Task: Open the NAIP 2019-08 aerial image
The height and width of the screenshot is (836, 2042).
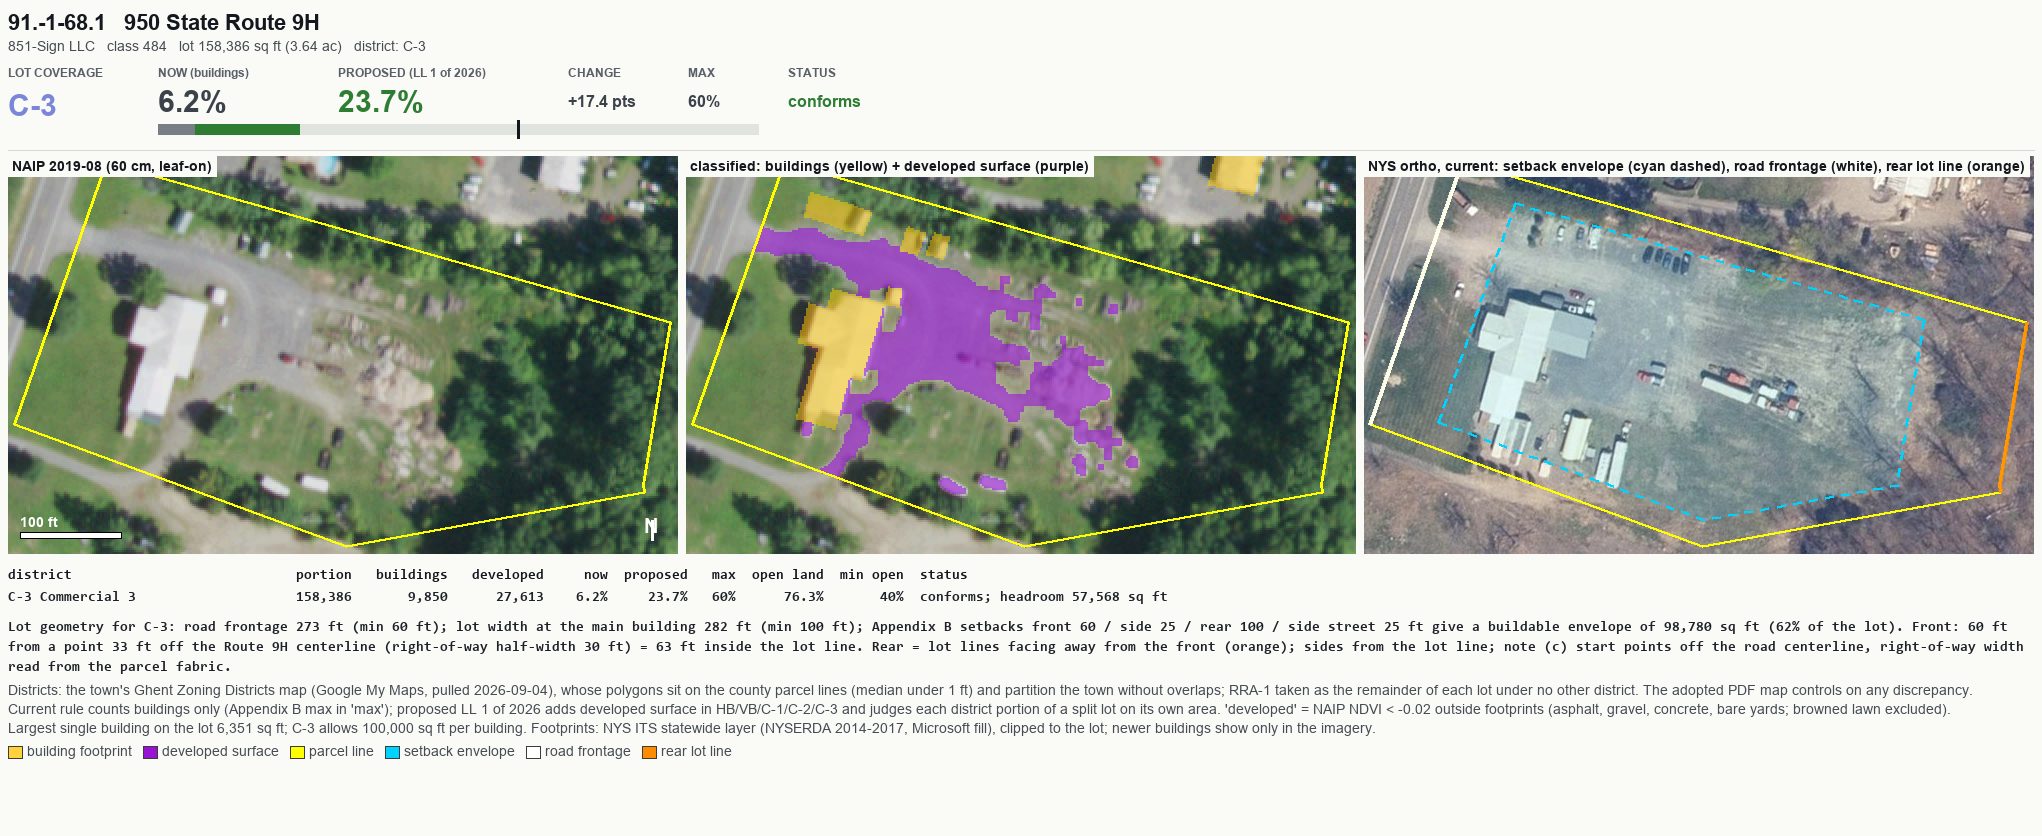Action: [343, 355]
